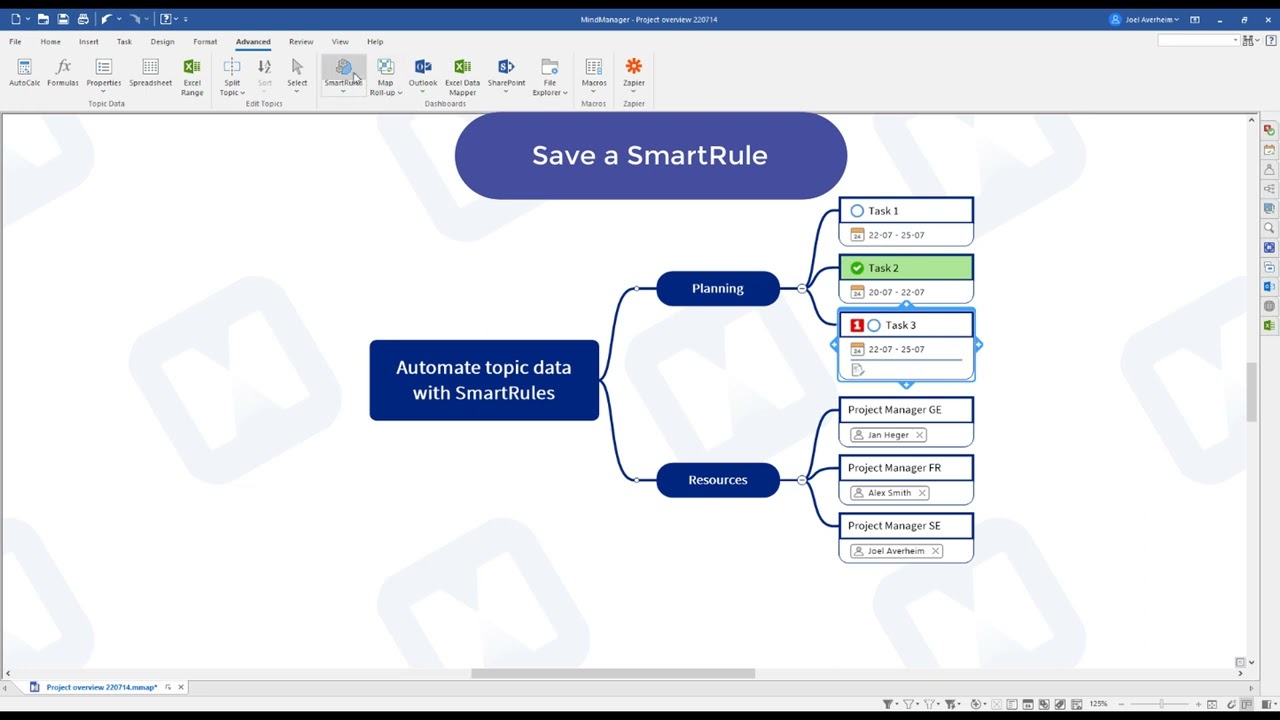Switch to the Review tab

tap(301, 42)
